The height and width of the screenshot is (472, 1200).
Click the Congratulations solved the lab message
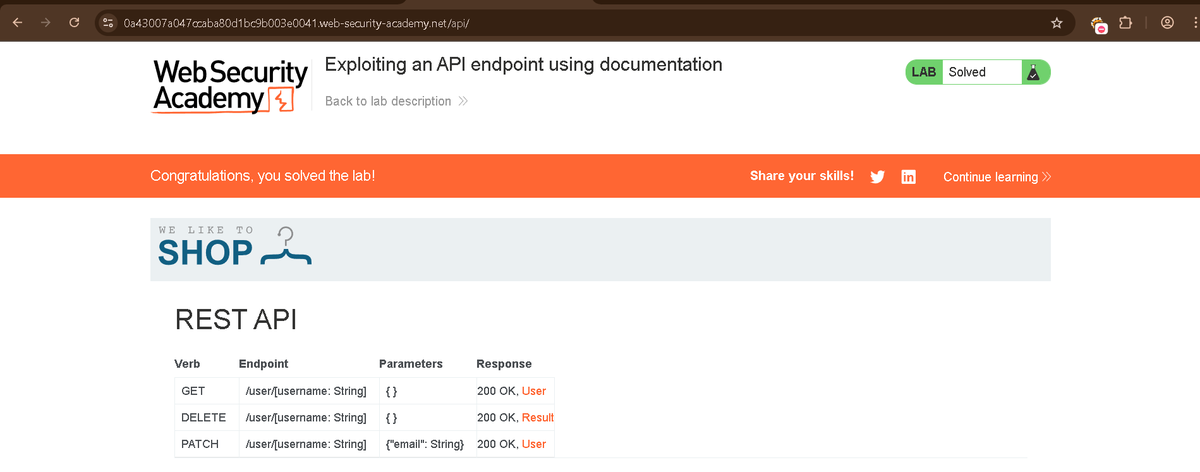tap(262, 176)
